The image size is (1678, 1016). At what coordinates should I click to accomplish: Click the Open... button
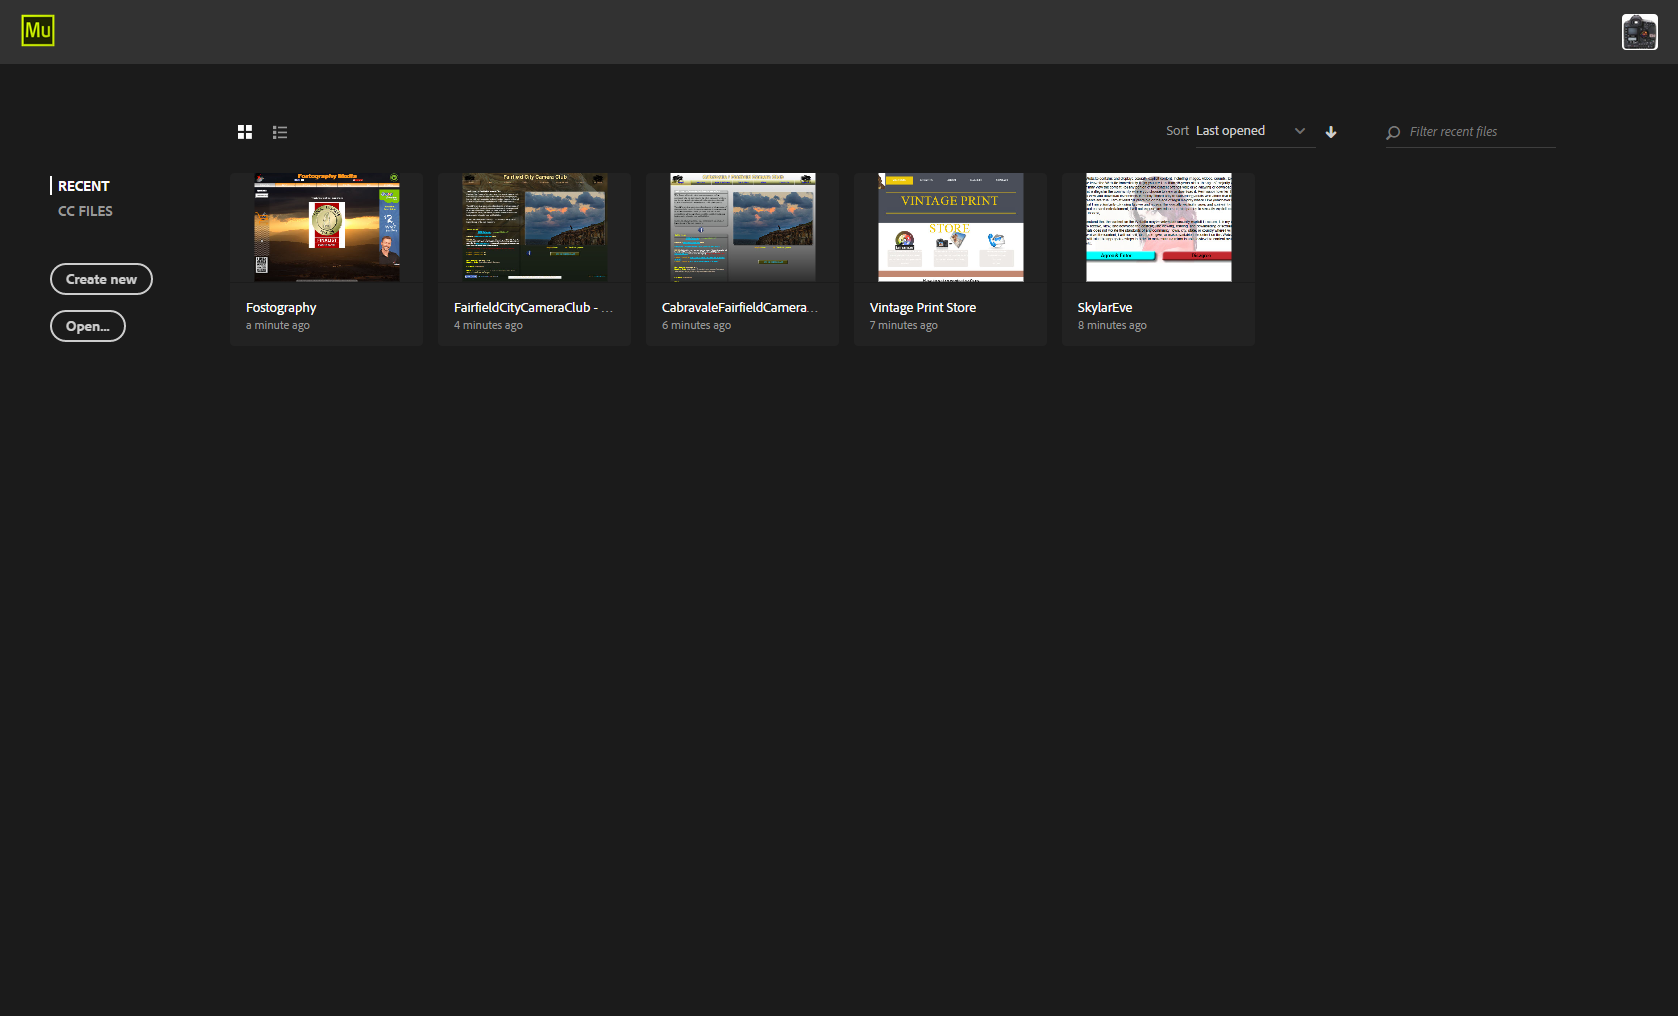tap(88, 326)
